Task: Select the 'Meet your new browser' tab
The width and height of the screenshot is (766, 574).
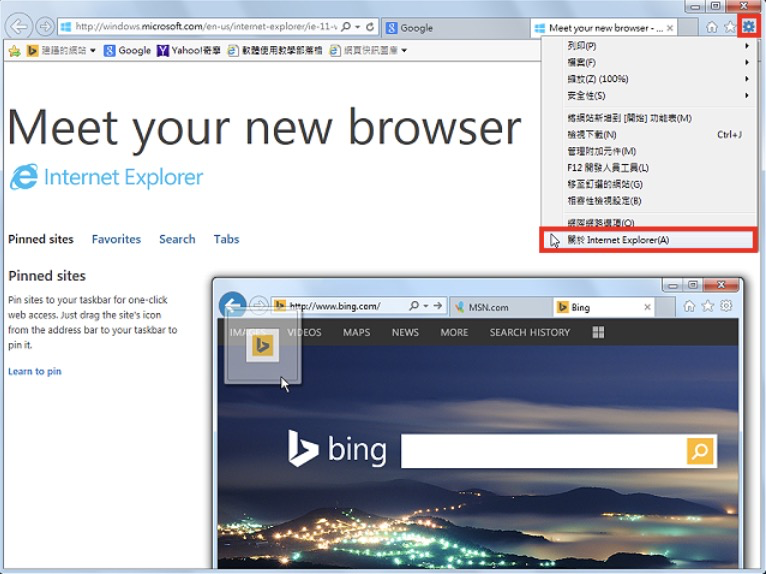Action: tap(604, 28)
